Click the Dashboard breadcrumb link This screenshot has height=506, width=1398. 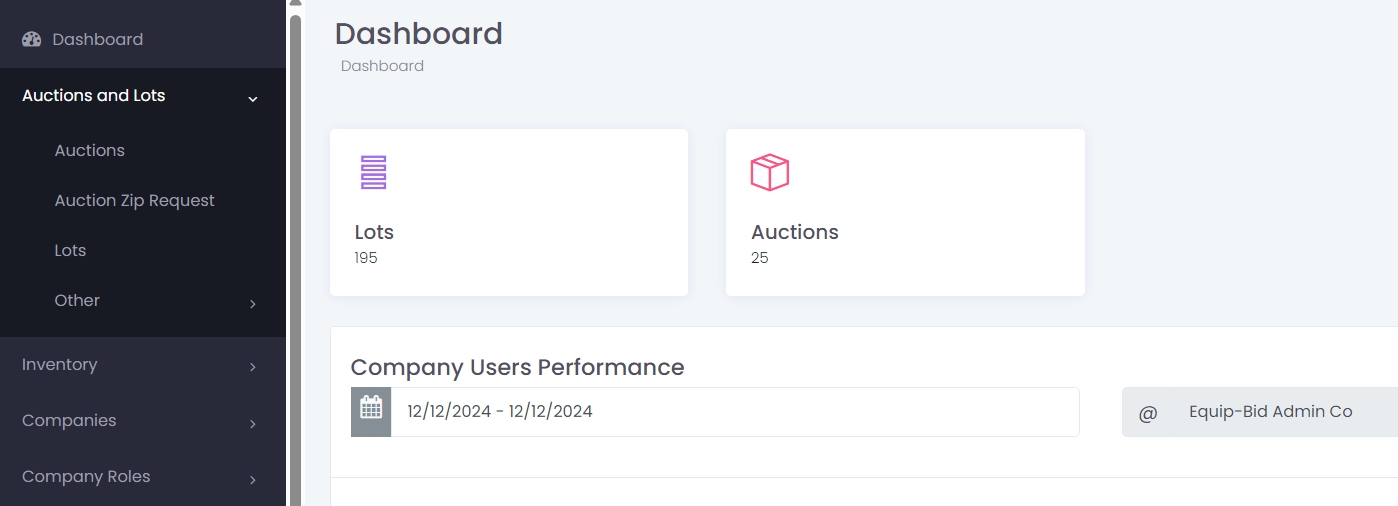click(x=382, y=66)
